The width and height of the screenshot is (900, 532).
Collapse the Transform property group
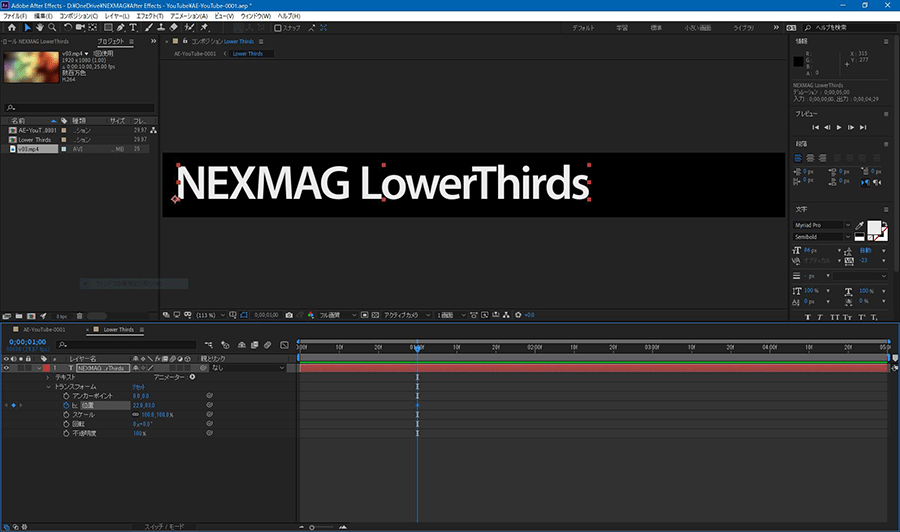coord(48,387)
